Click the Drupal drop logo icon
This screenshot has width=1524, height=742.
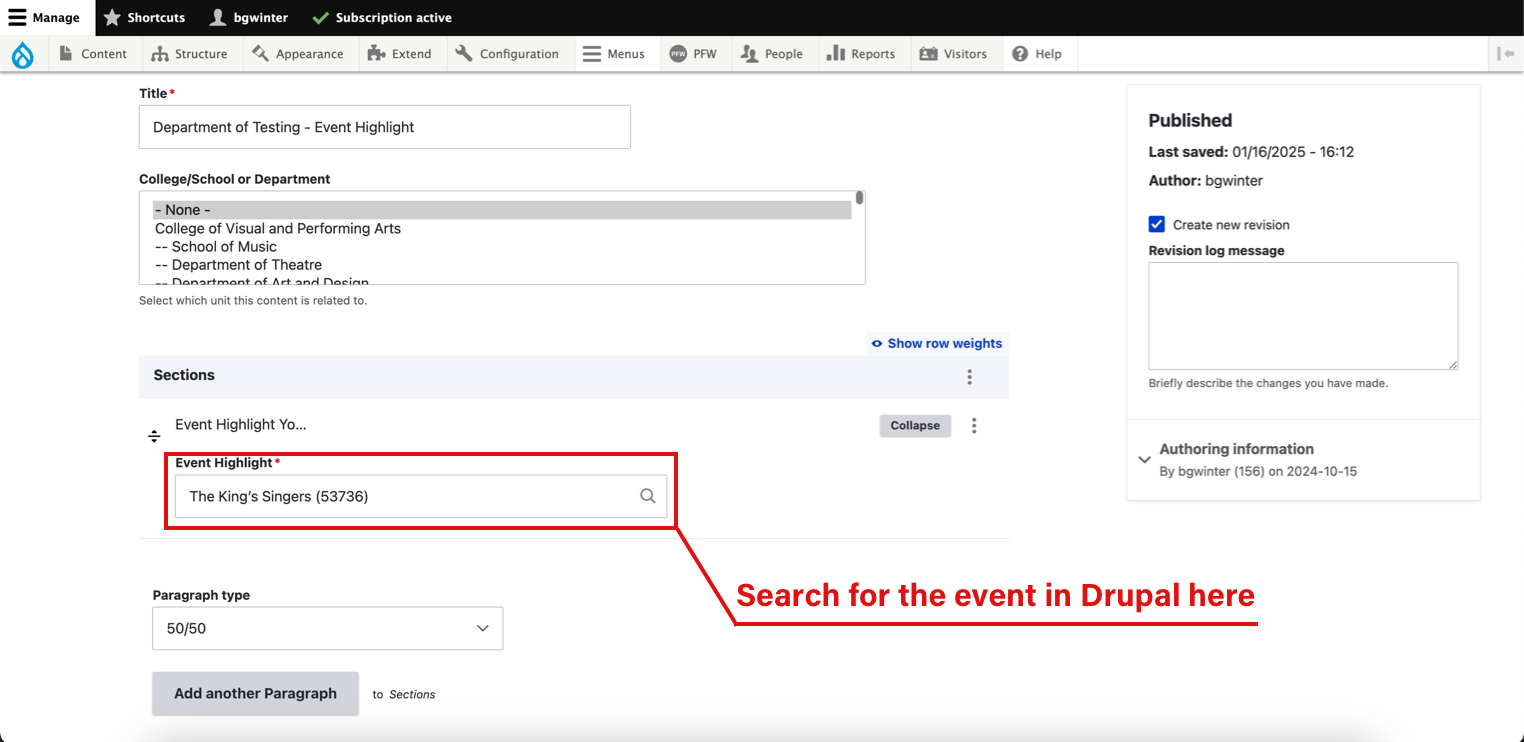tap(22, 54)
